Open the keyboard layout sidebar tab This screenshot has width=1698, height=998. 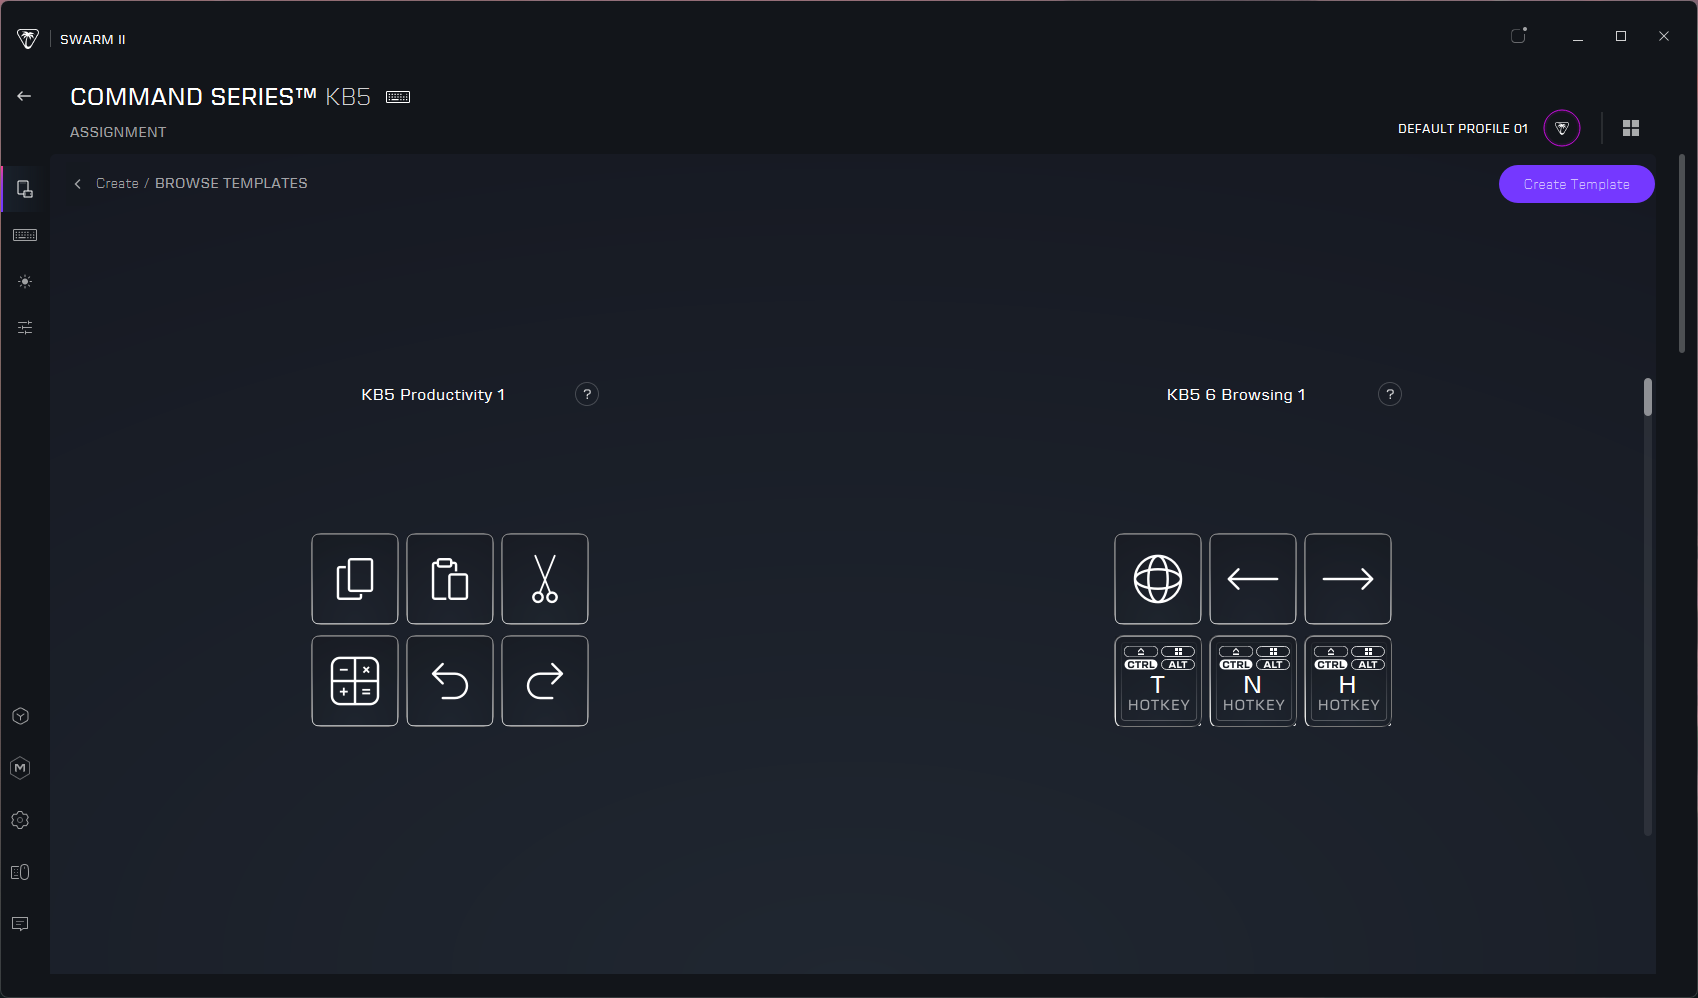[x=25, y=235]
